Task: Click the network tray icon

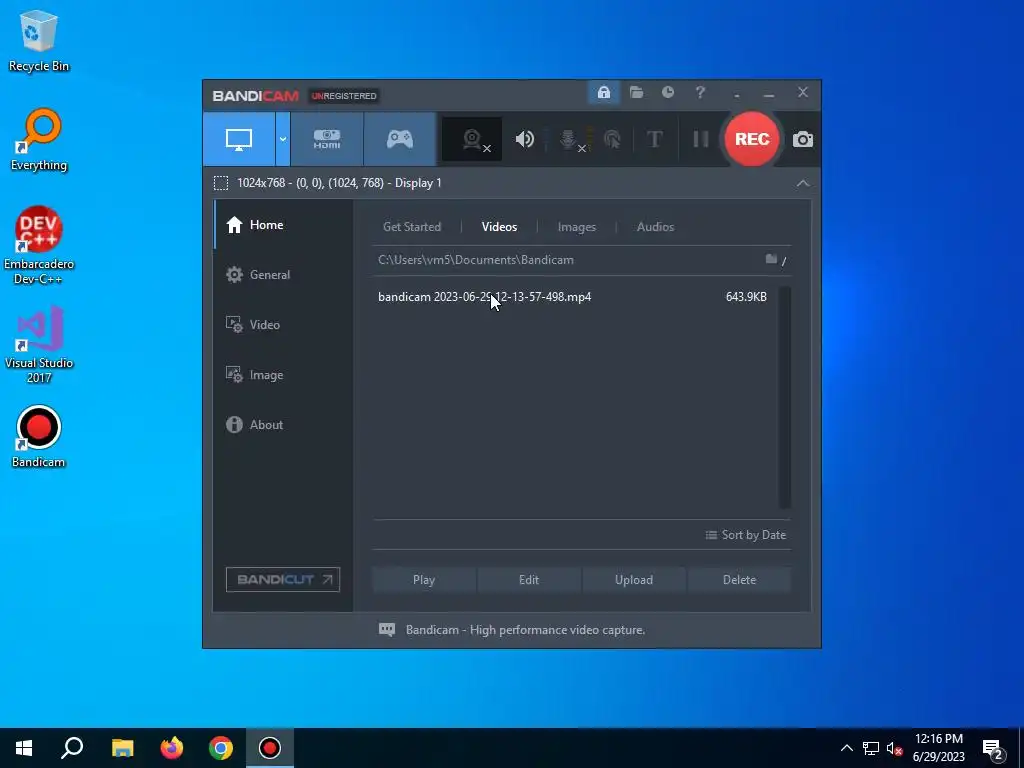Action: (x=871, y=748)
